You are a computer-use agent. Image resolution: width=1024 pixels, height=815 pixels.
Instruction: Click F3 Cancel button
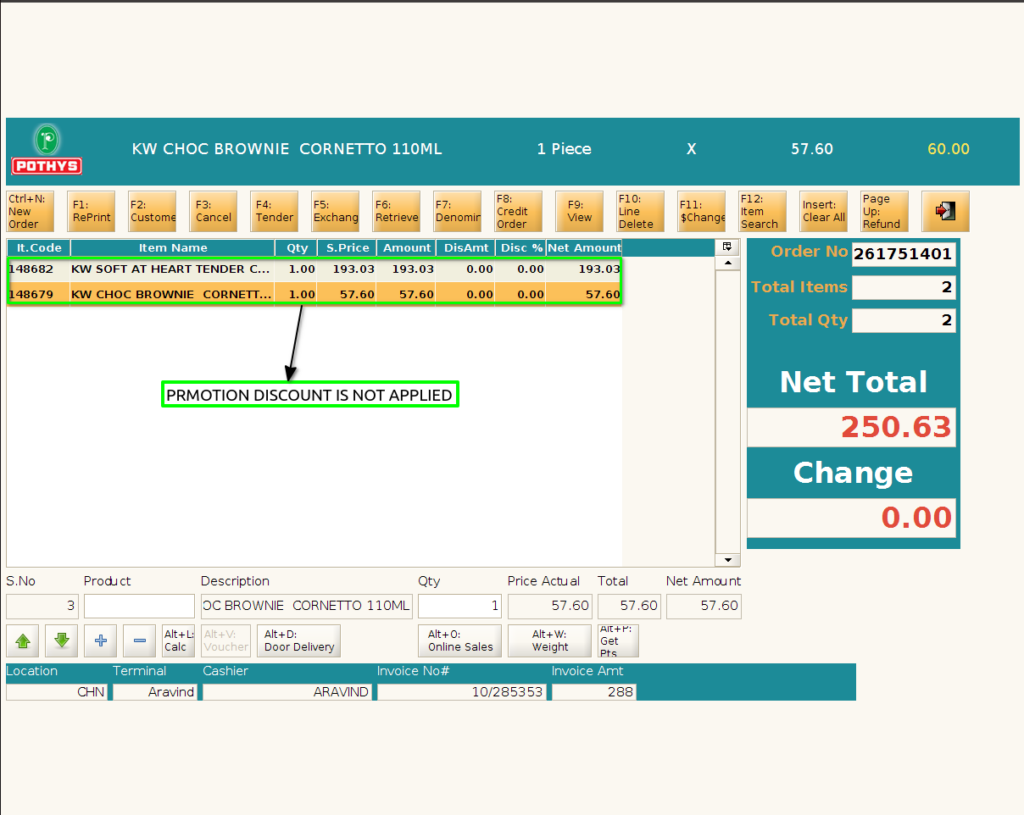click(213, 211)
